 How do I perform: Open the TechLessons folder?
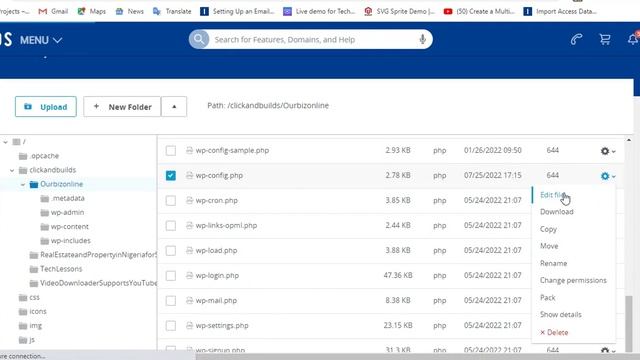pos(56,269)
